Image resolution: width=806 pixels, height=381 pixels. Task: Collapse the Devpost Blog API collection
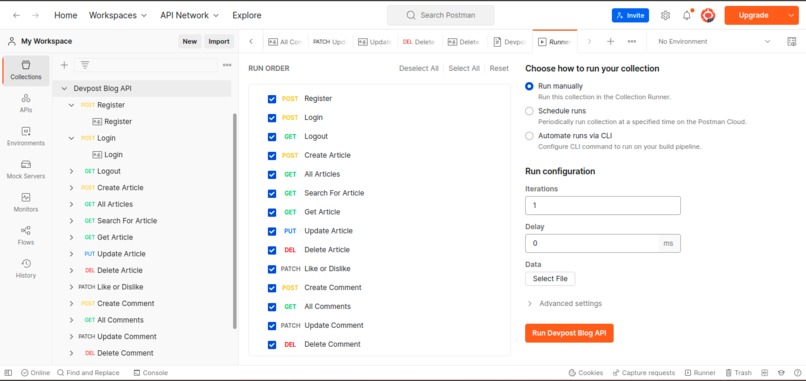point(64,88)
